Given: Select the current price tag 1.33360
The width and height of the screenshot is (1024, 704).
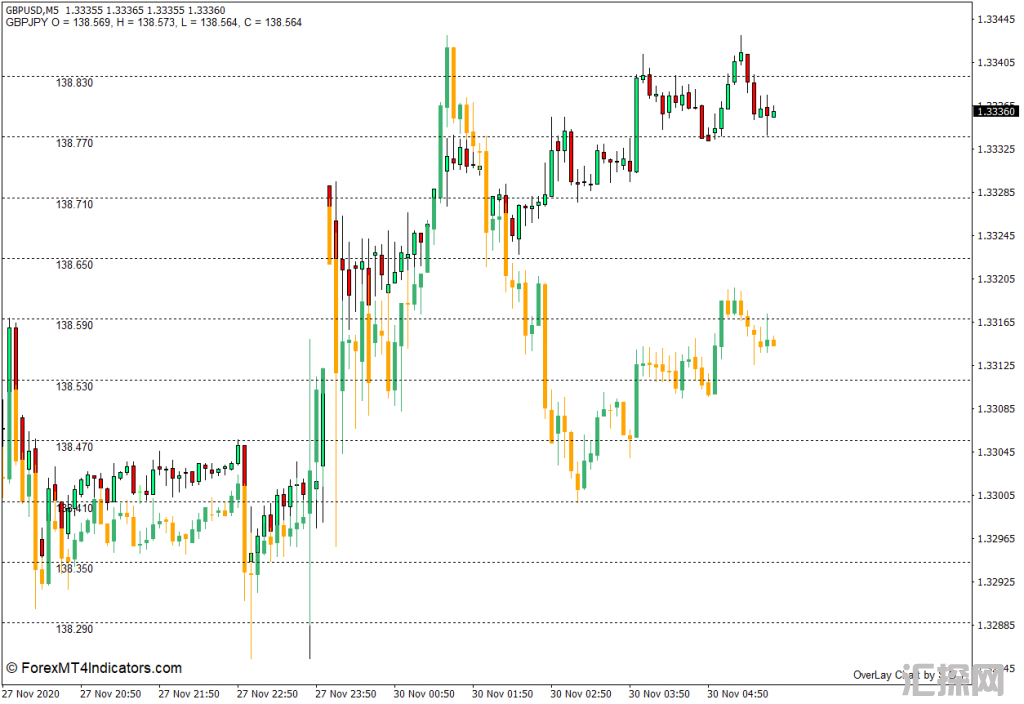Looking at the screenshot, I should (x=997, y=111).
